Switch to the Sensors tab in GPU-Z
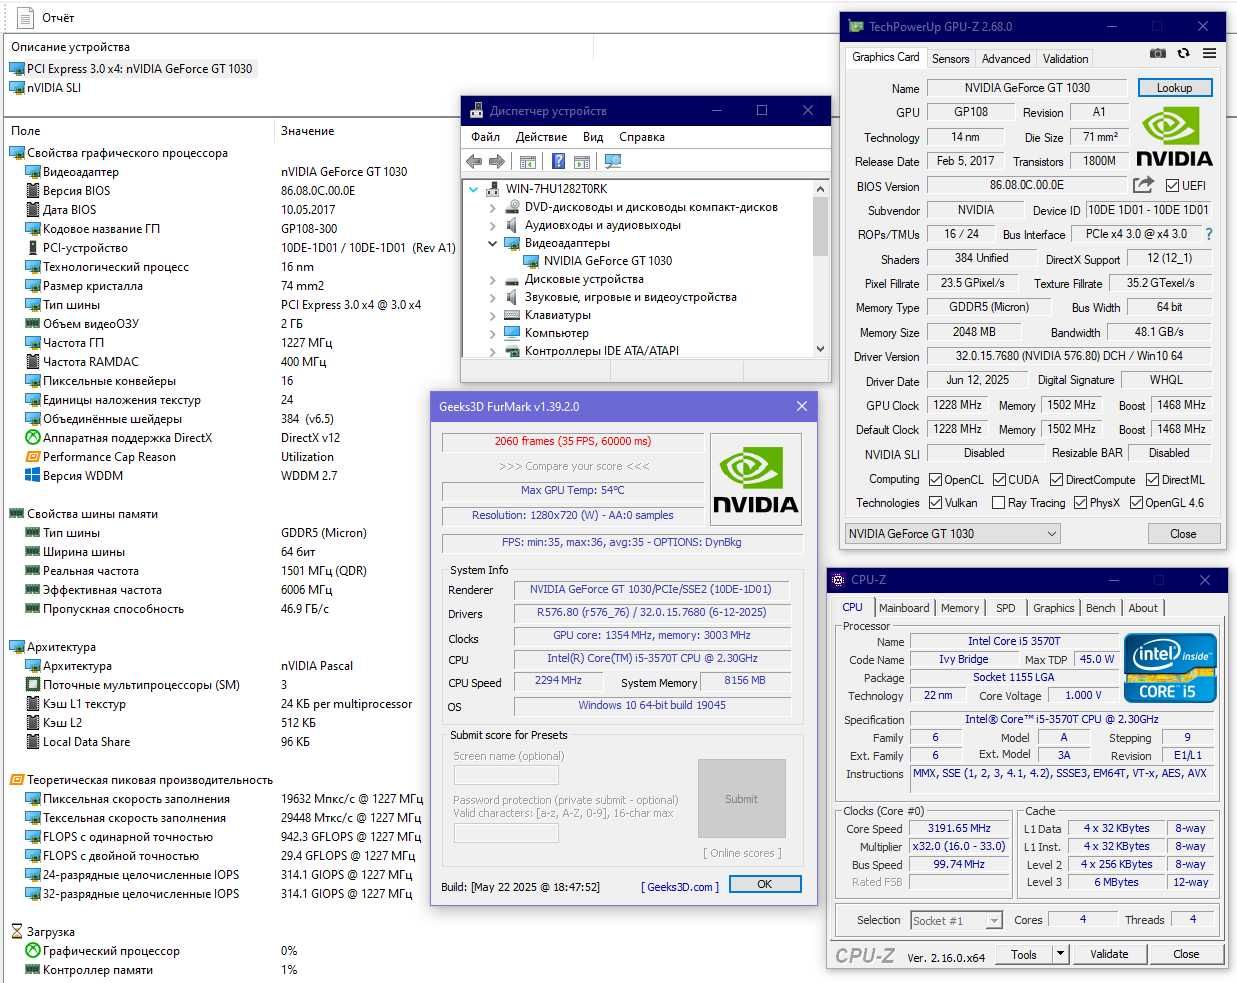The image size is (1237, 983). click(950, 59)
